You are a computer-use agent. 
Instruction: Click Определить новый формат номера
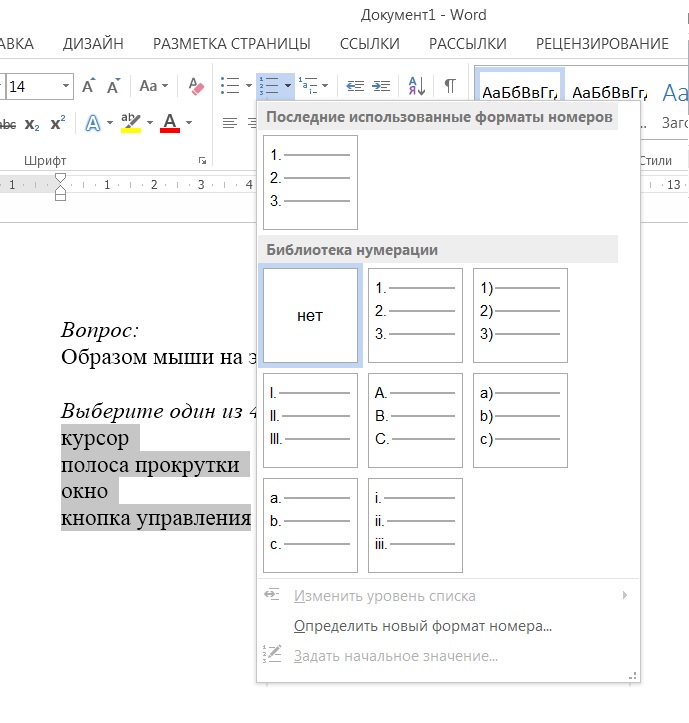point(422,626)
